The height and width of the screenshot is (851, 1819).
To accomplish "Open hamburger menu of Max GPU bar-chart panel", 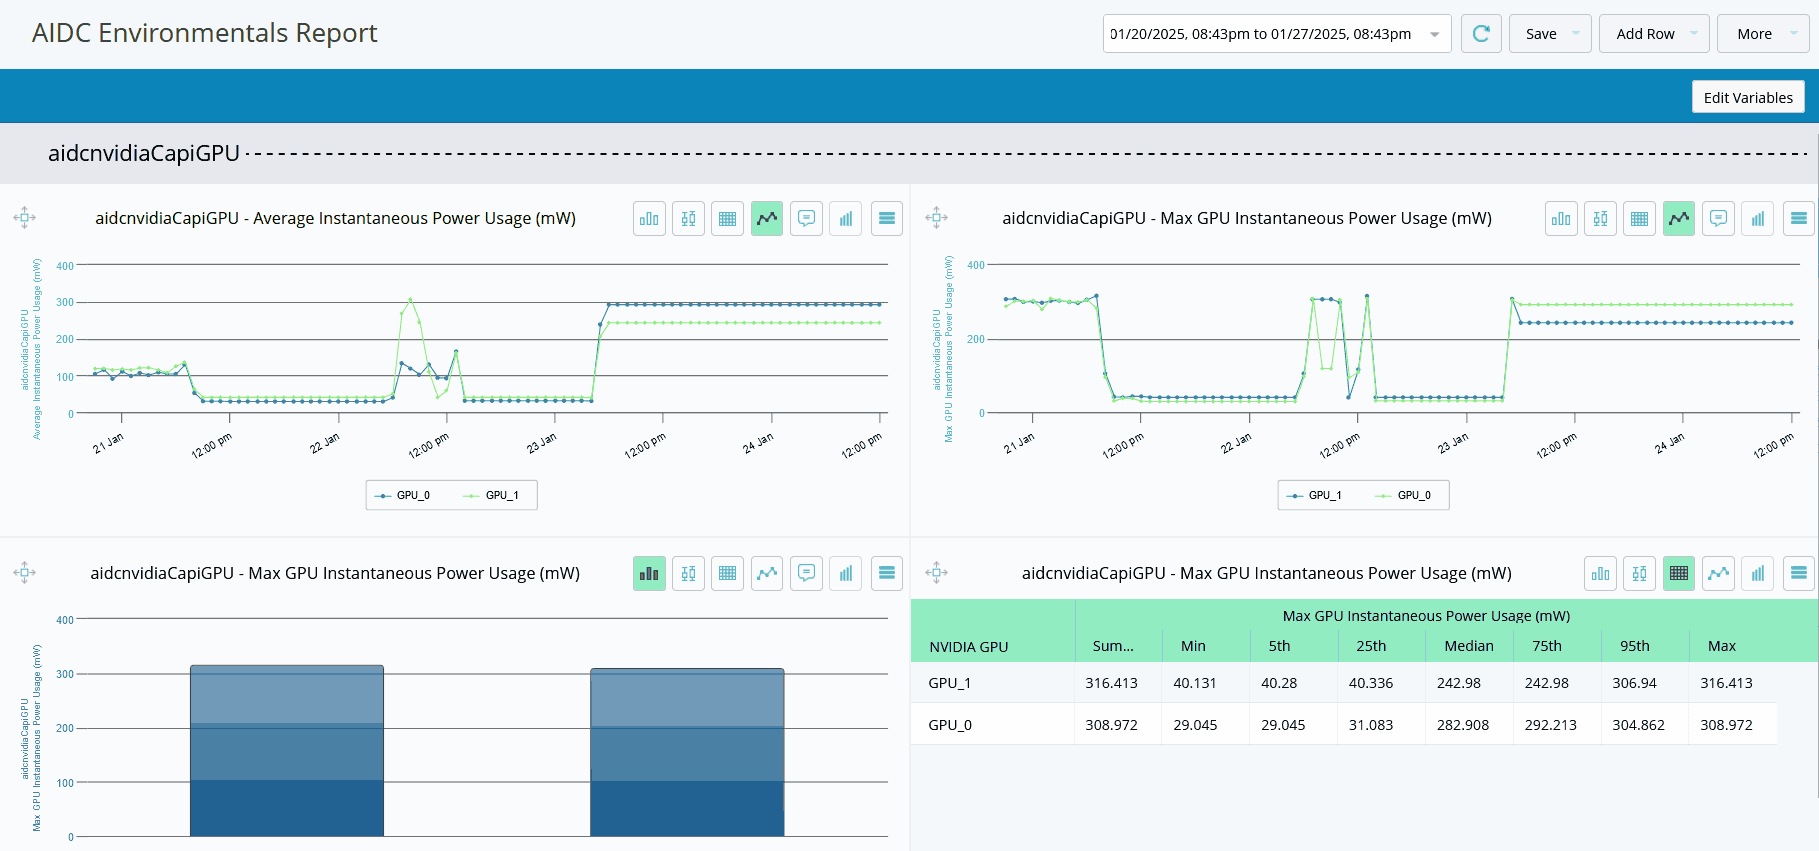I will [x=886, y=574].
